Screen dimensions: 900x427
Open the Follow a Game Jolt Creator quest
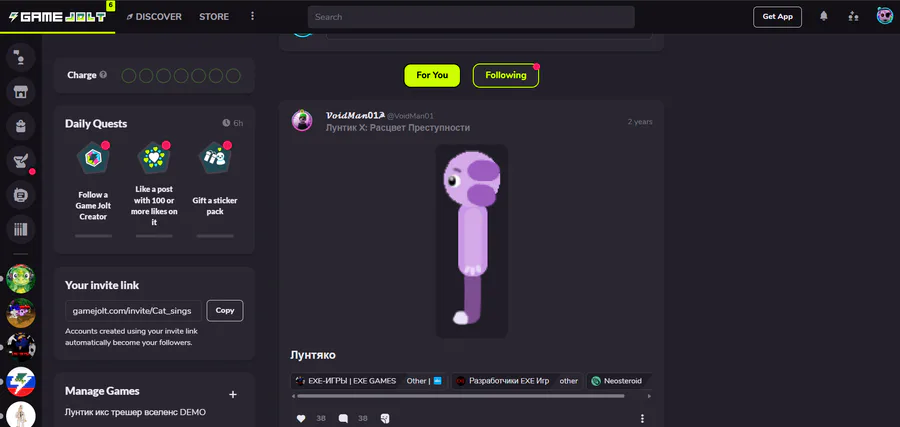(93, 189)
